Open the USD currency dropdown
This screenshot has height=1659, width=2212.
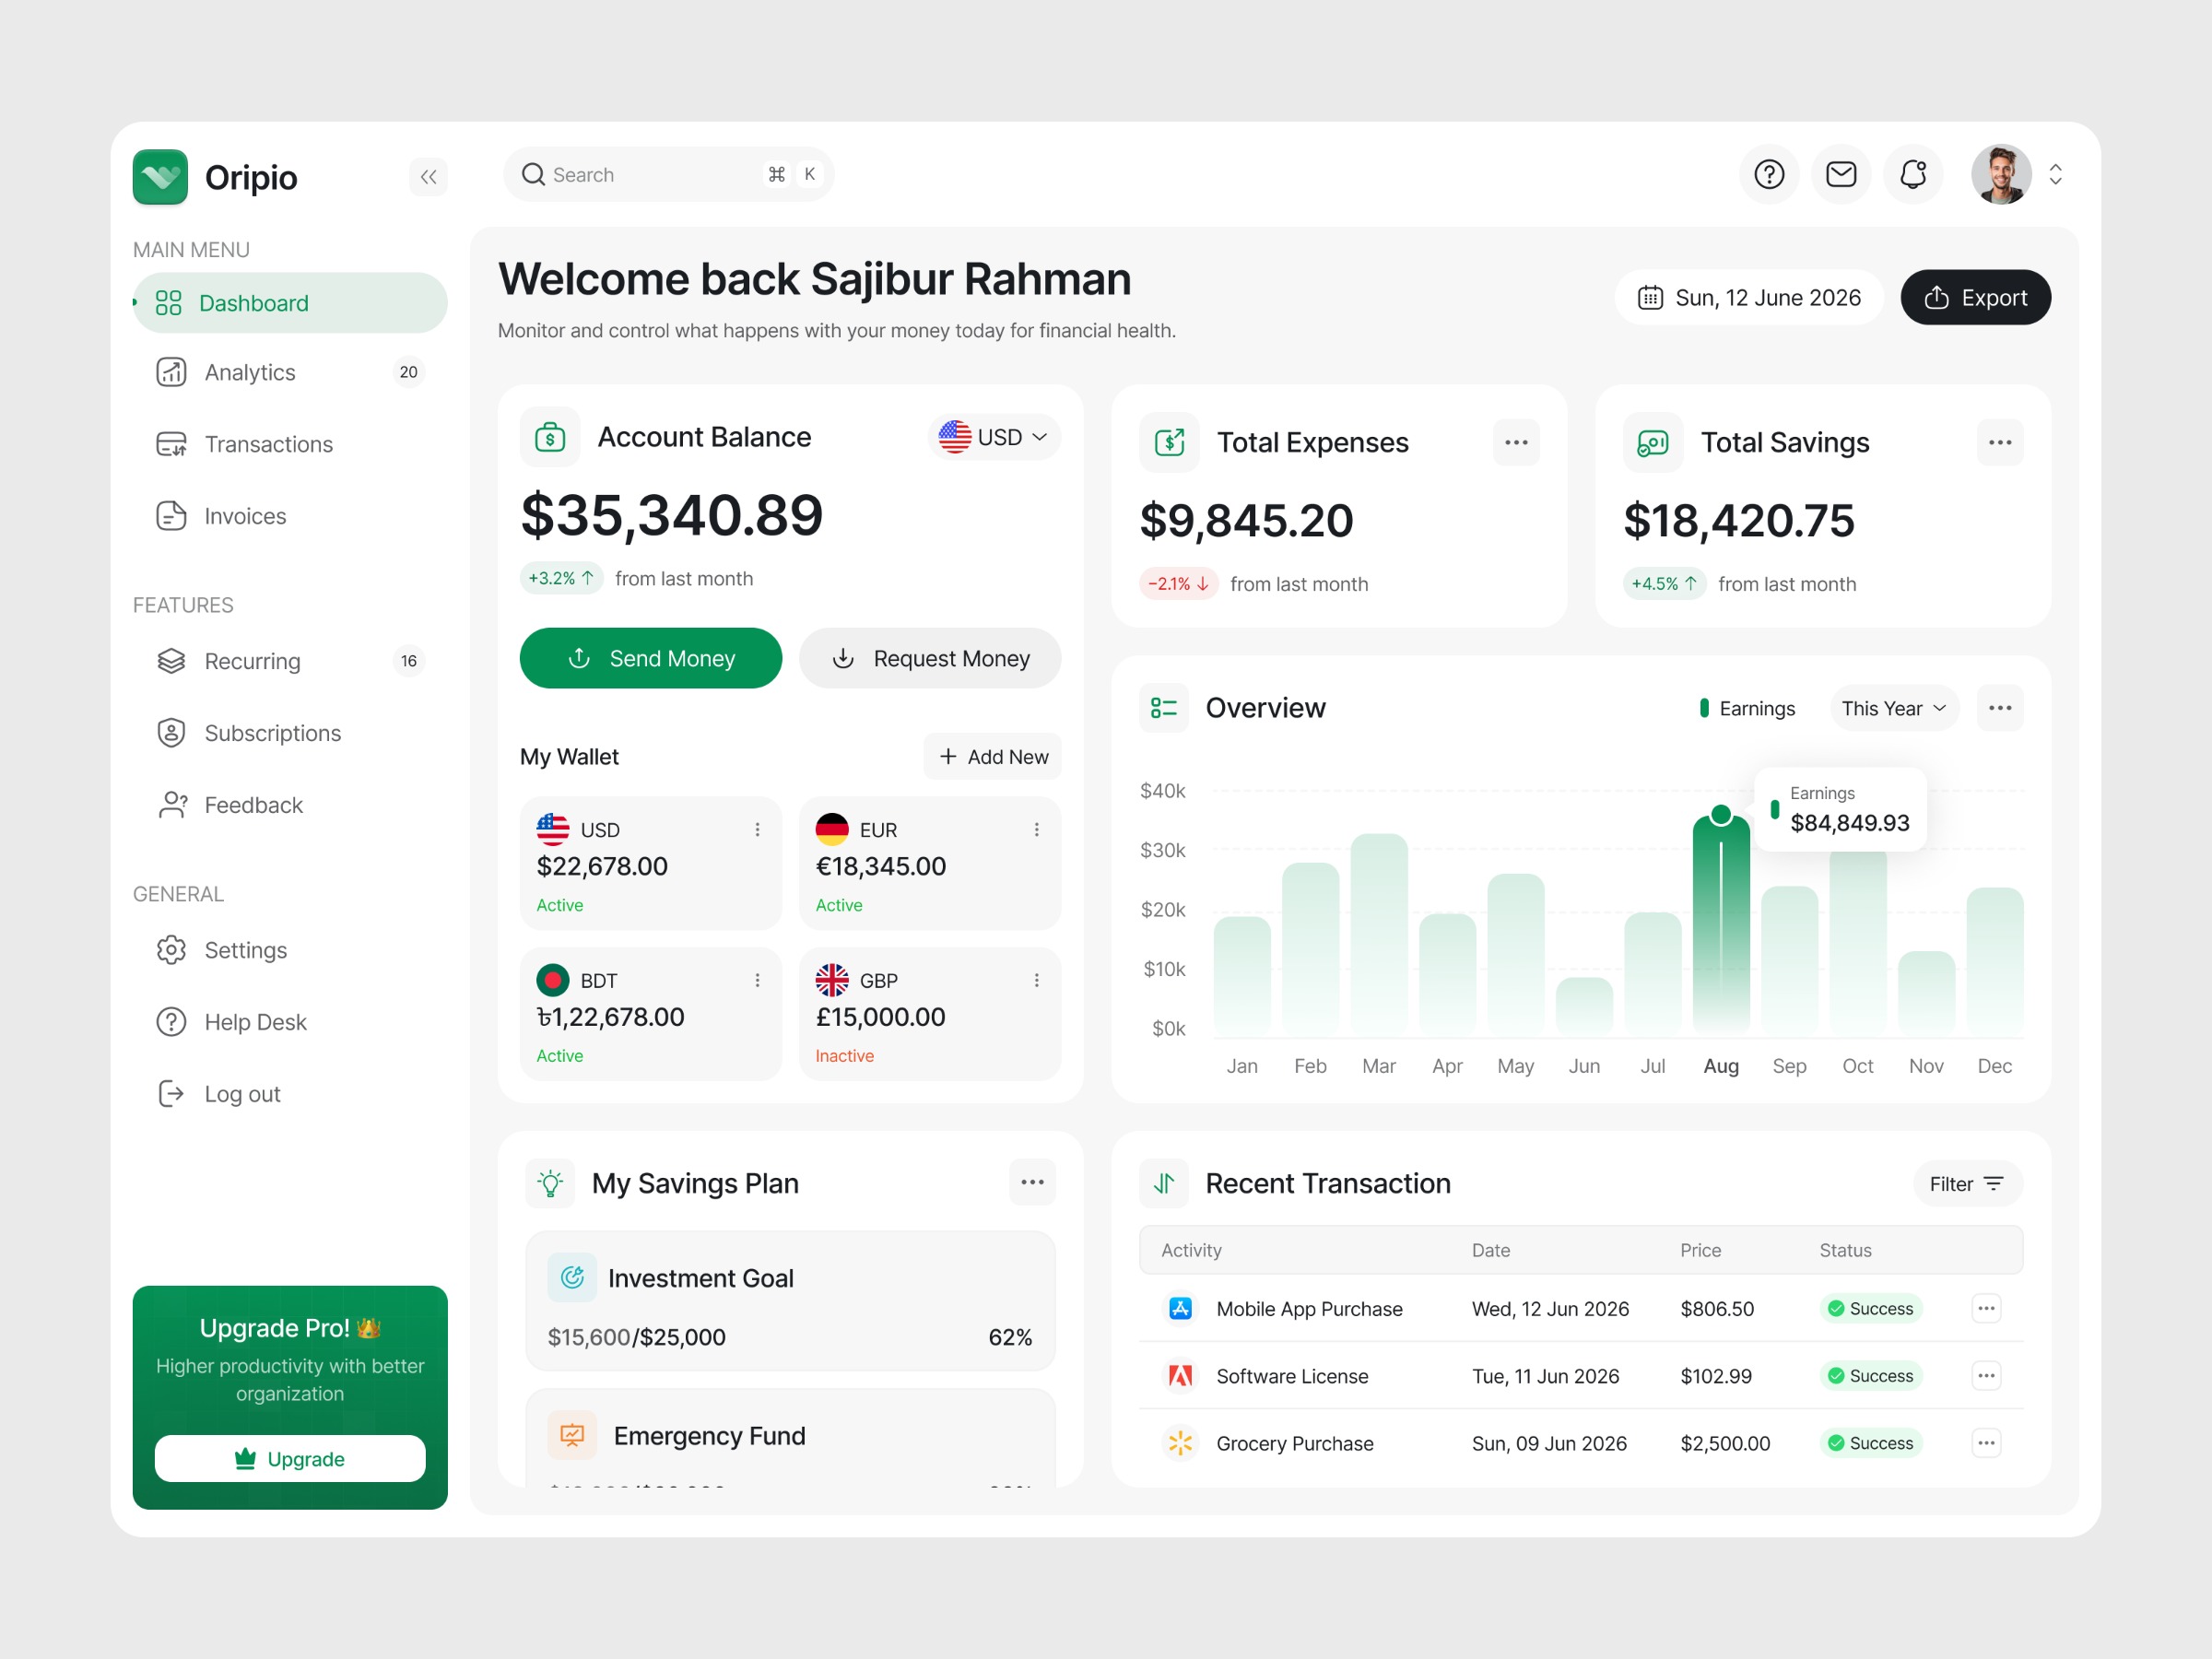tap(994, 437)
